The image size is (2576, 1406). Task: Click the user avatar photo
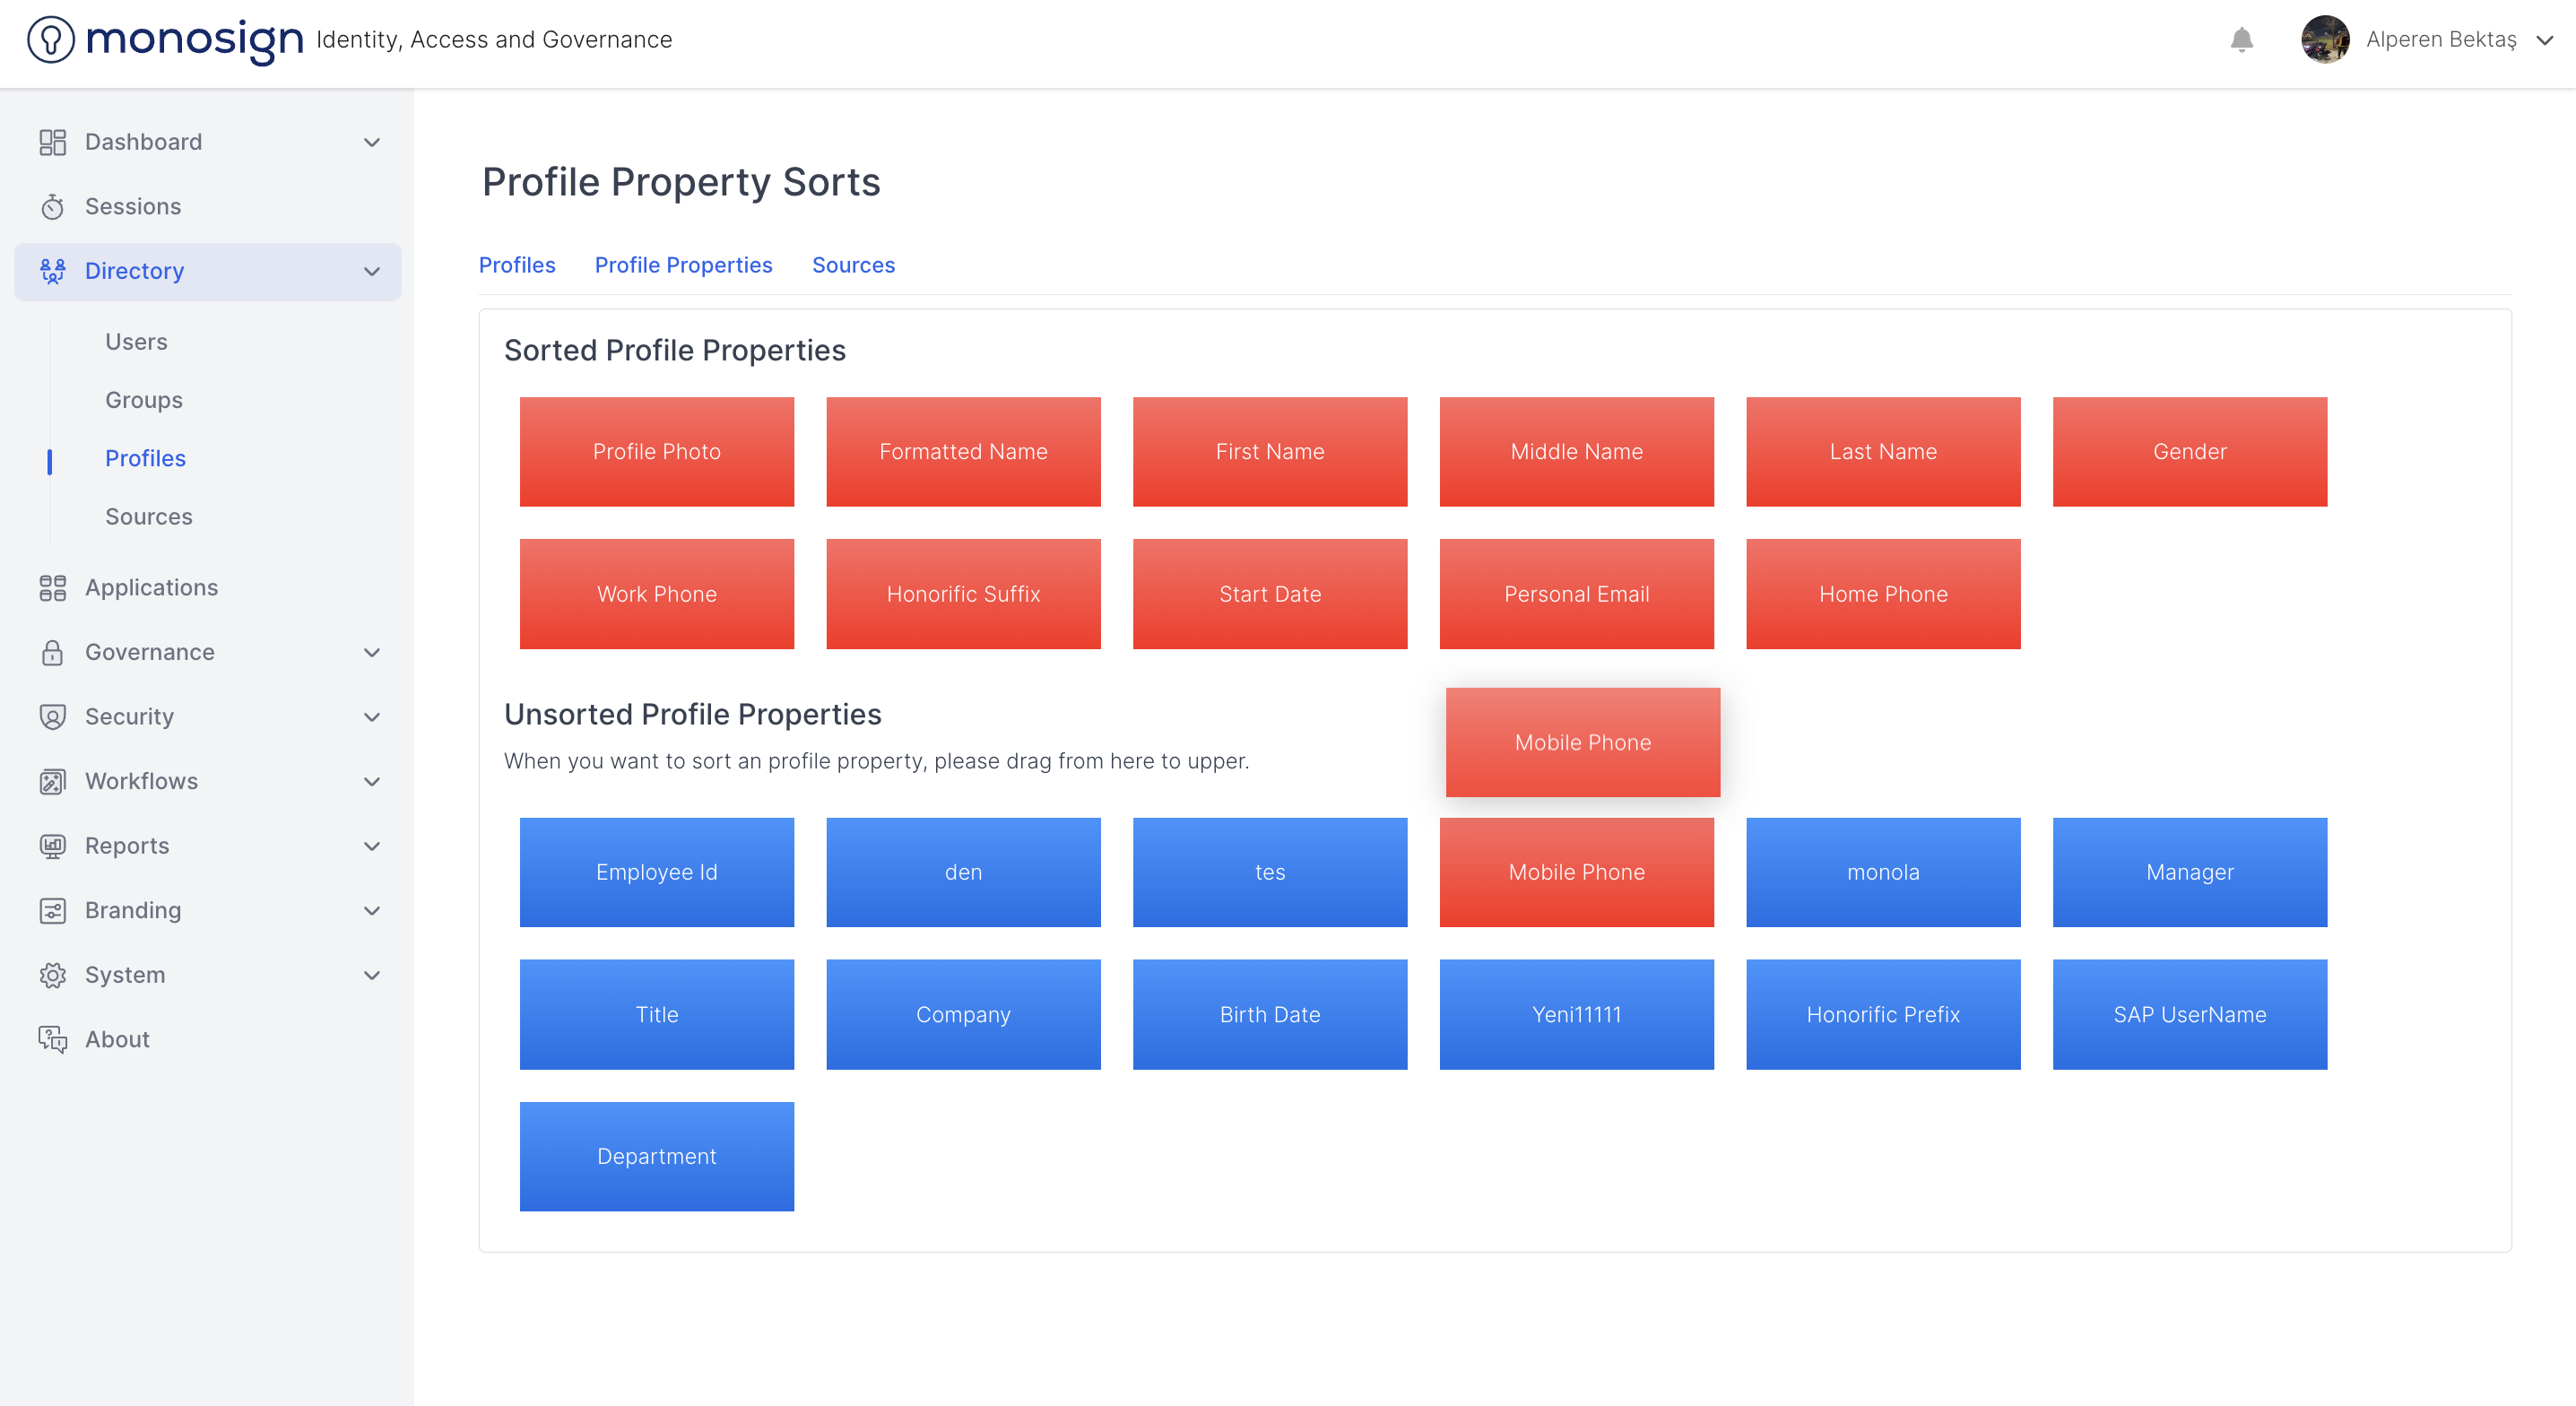click(x=2325, y=40)
